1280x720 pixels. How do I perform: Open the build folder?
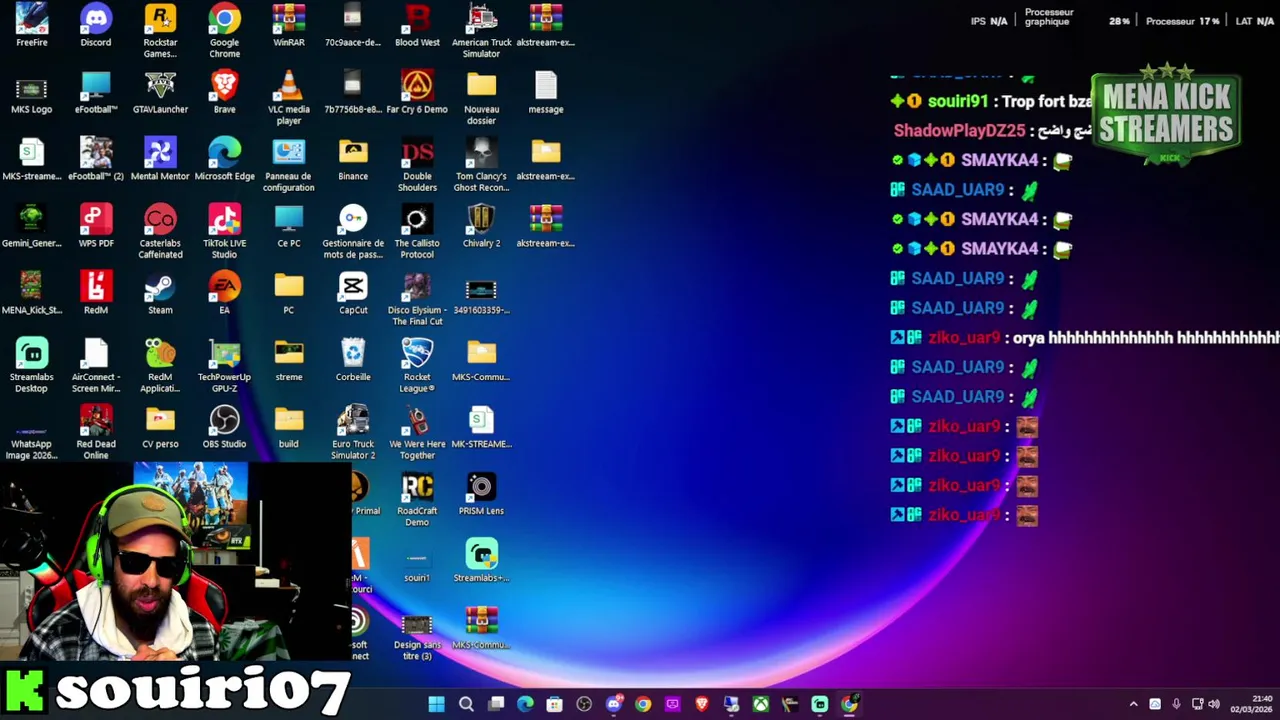pos(289,427)
